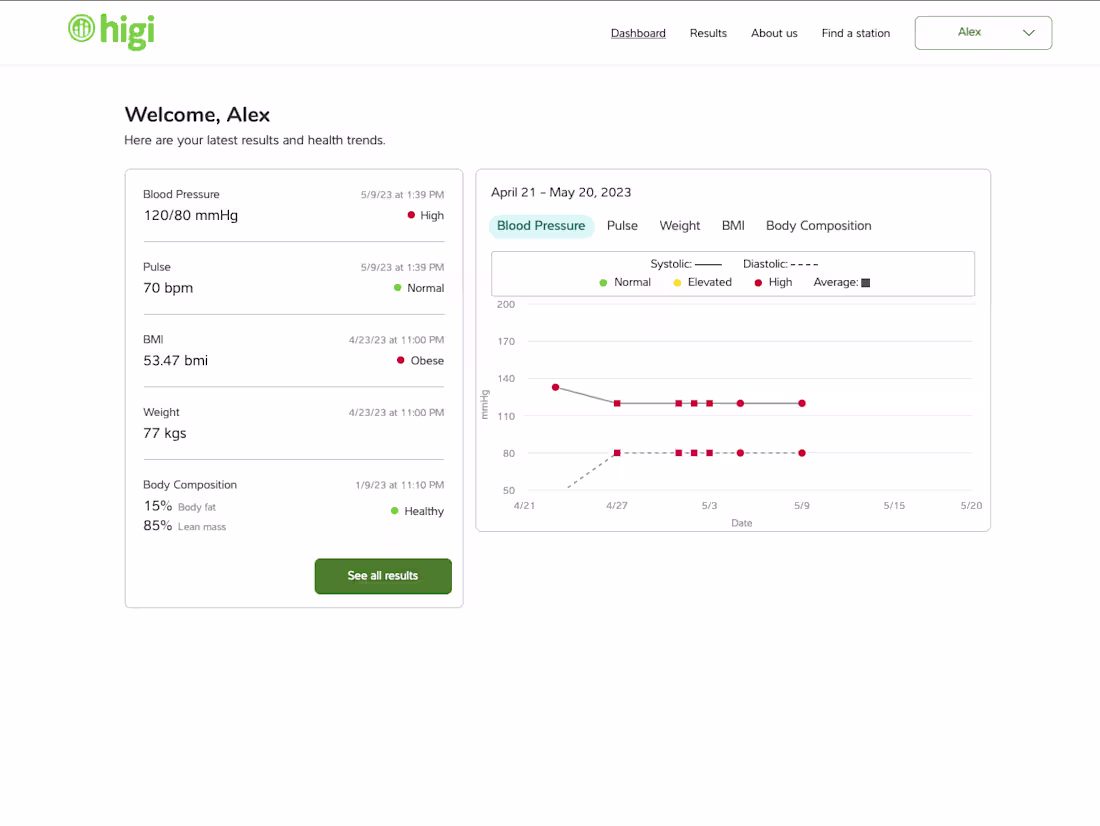
Task: Click the See all results button
Action: click(383, 576)
